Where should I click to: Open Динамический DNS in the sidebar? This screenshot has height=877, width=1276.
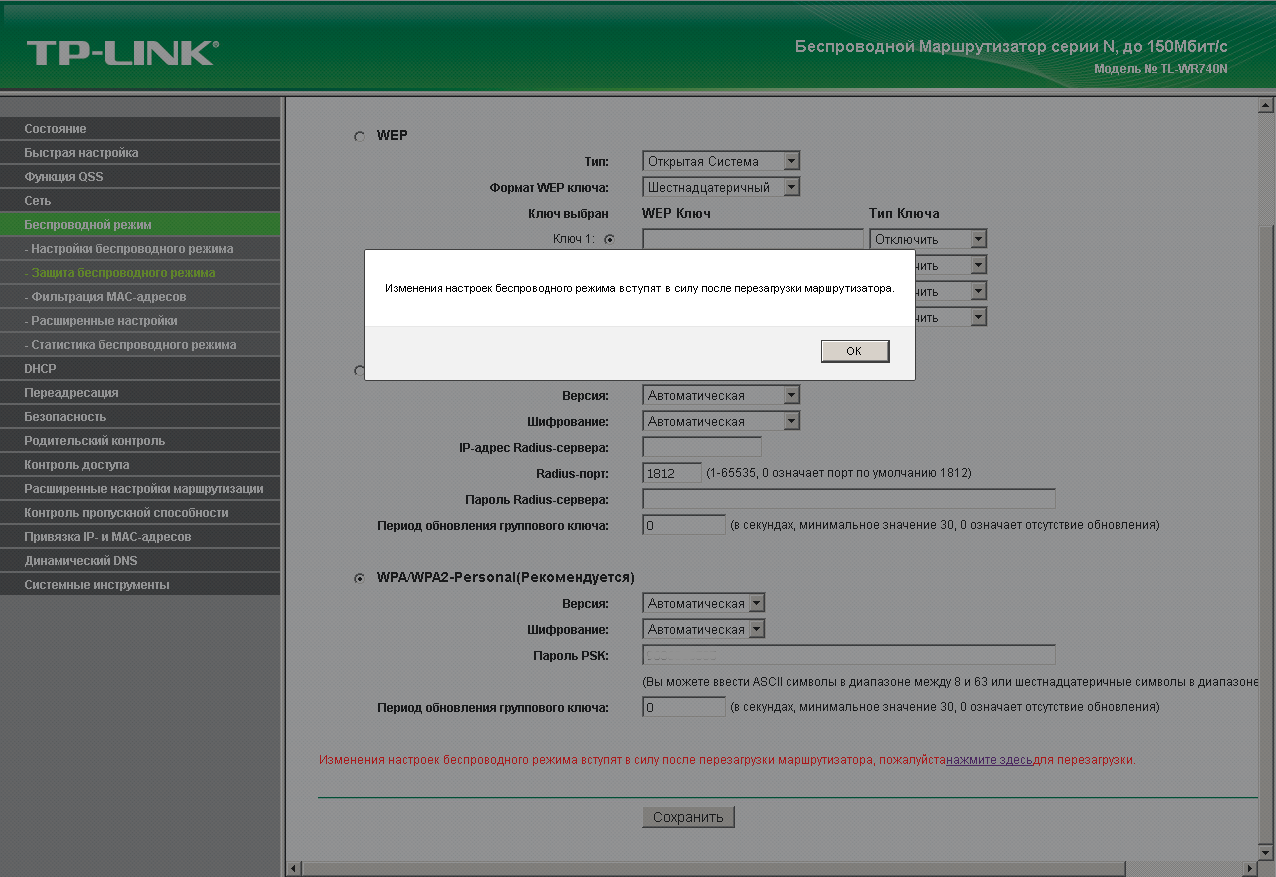[140, 561]
